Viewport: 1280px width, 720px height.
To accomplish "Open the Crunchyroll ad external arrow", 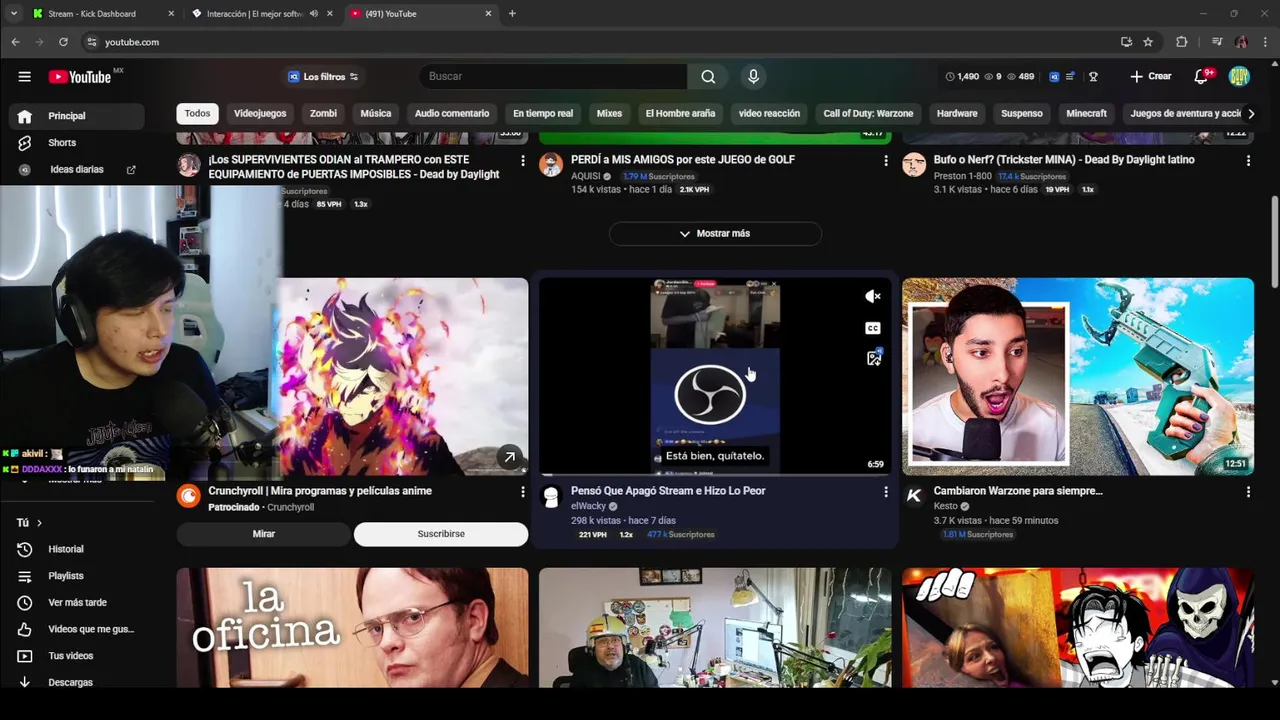I will (x=510, y=457).
